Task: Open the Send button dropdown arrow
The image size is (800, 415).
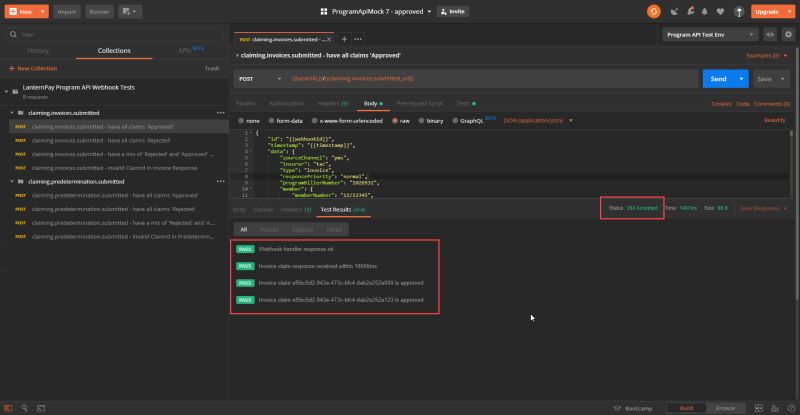Action: click(741, 79)
